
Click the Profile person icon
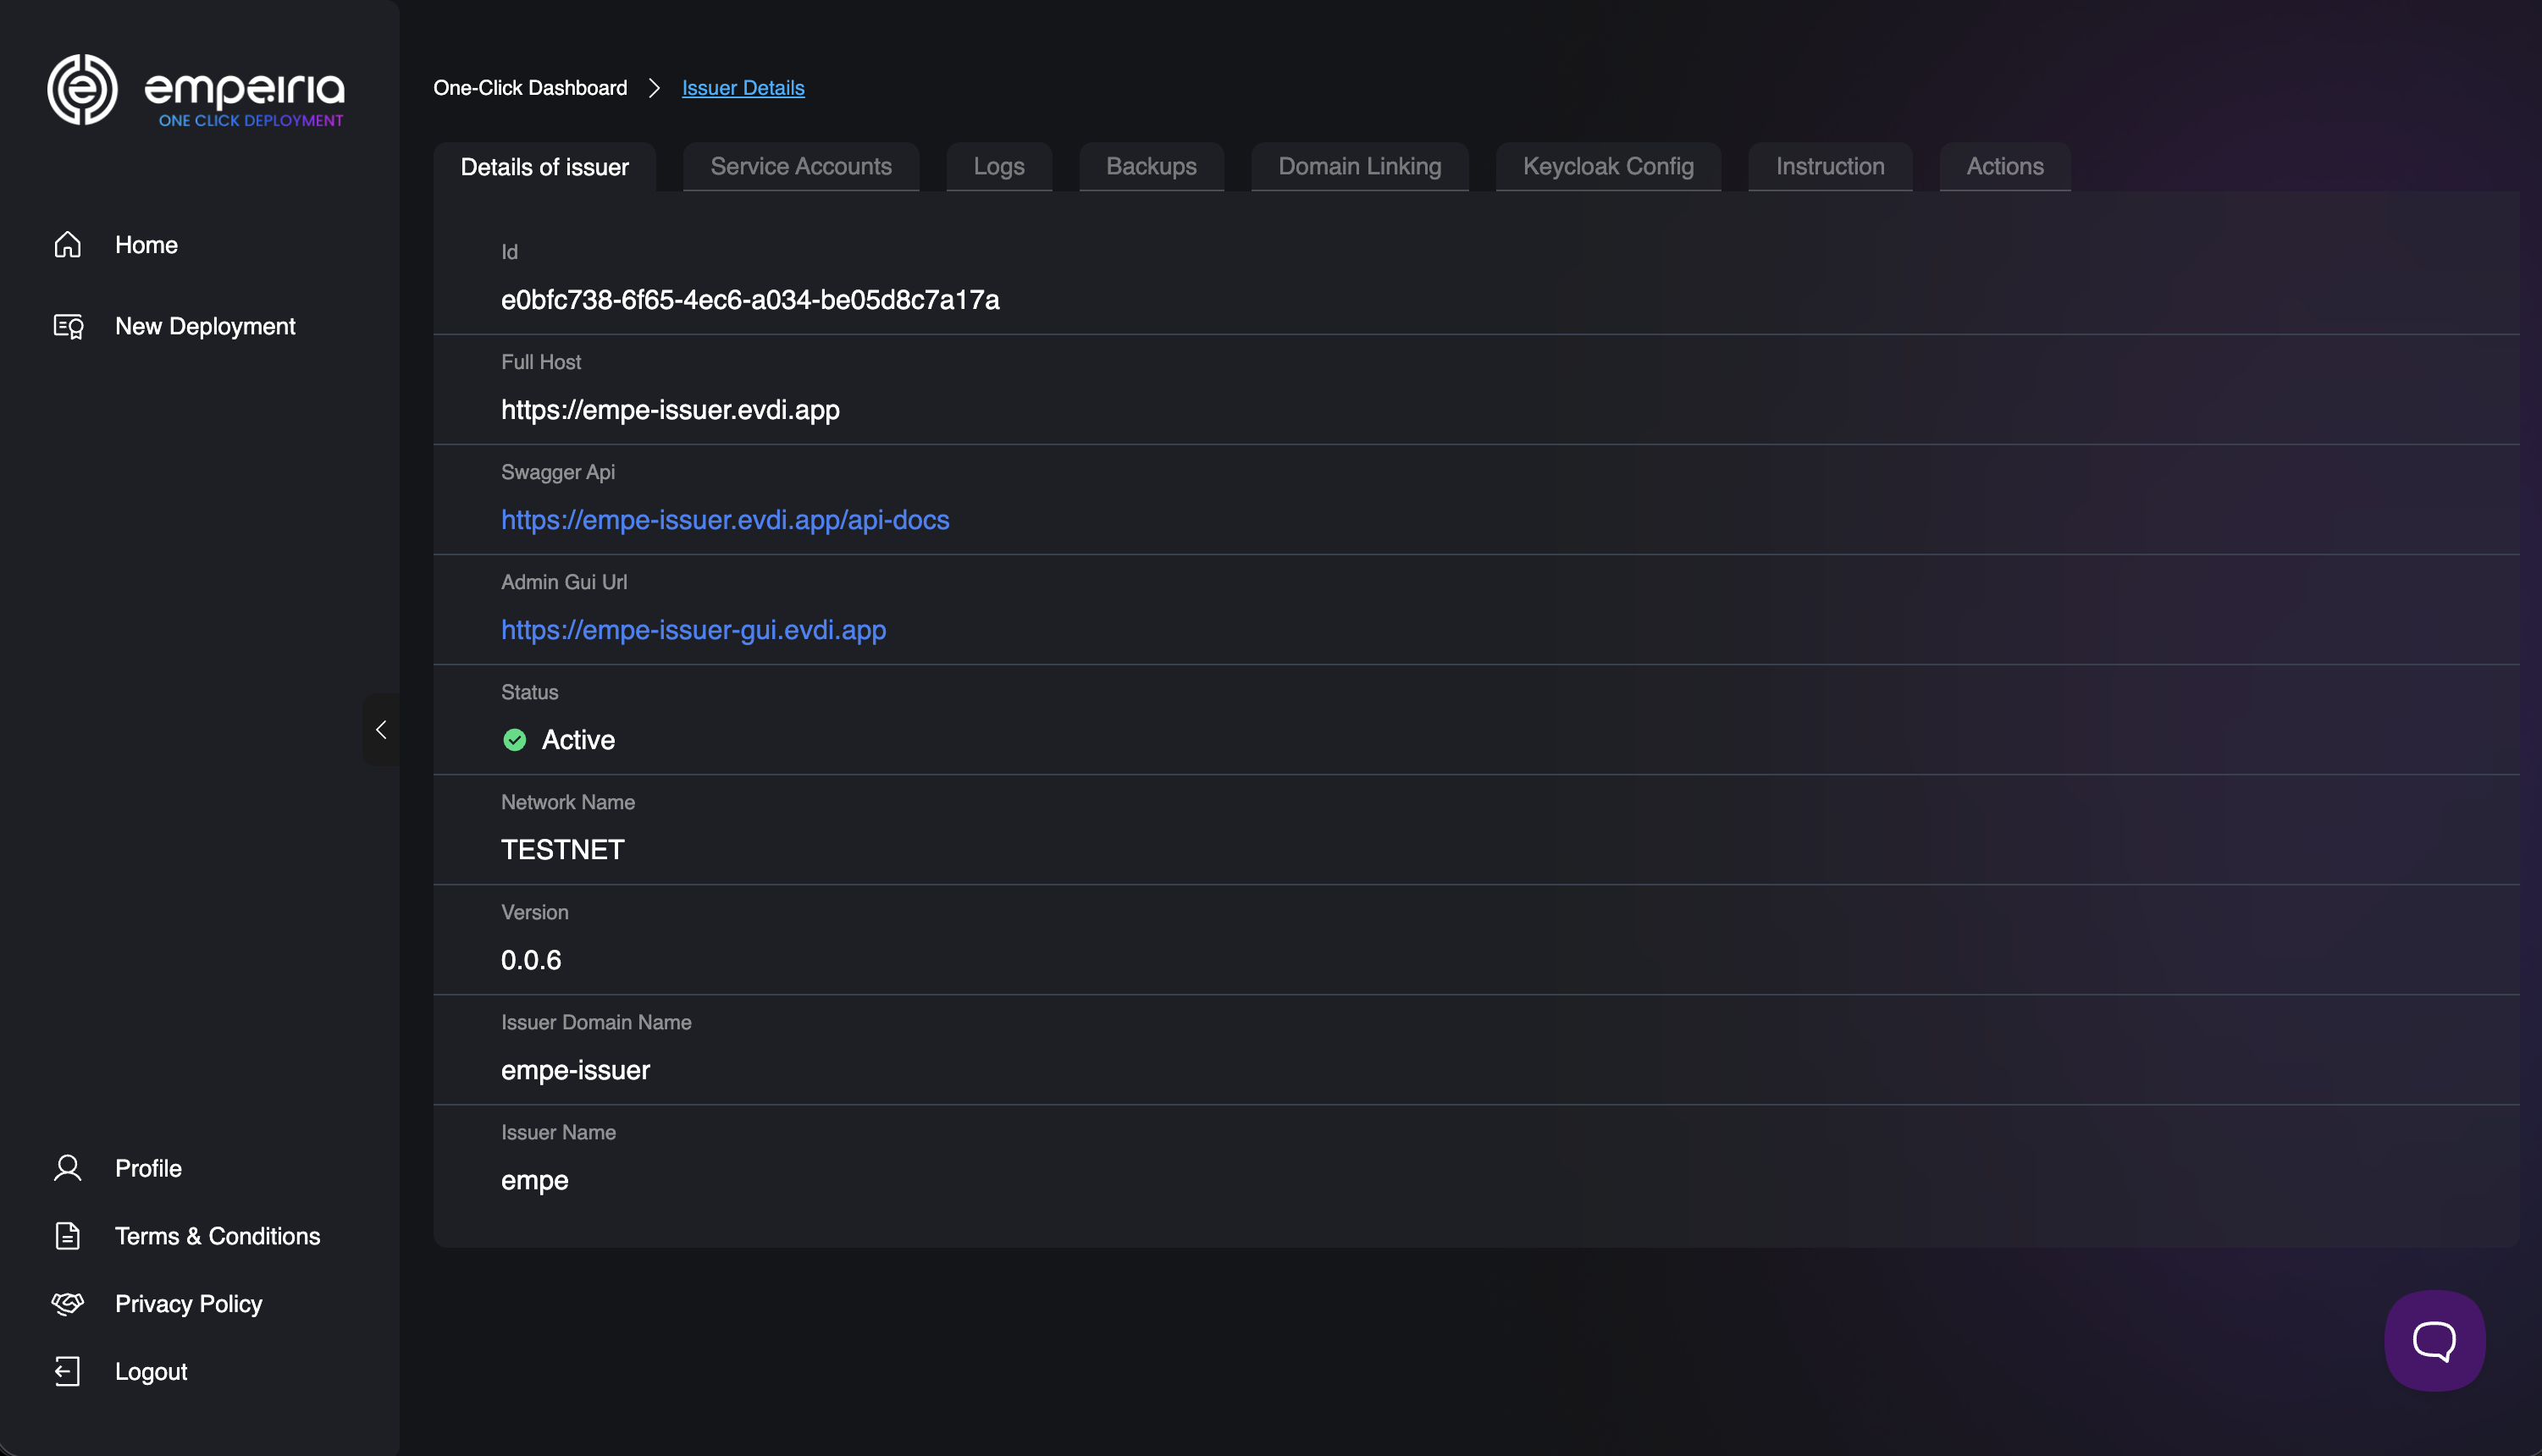coord(68,1168)
